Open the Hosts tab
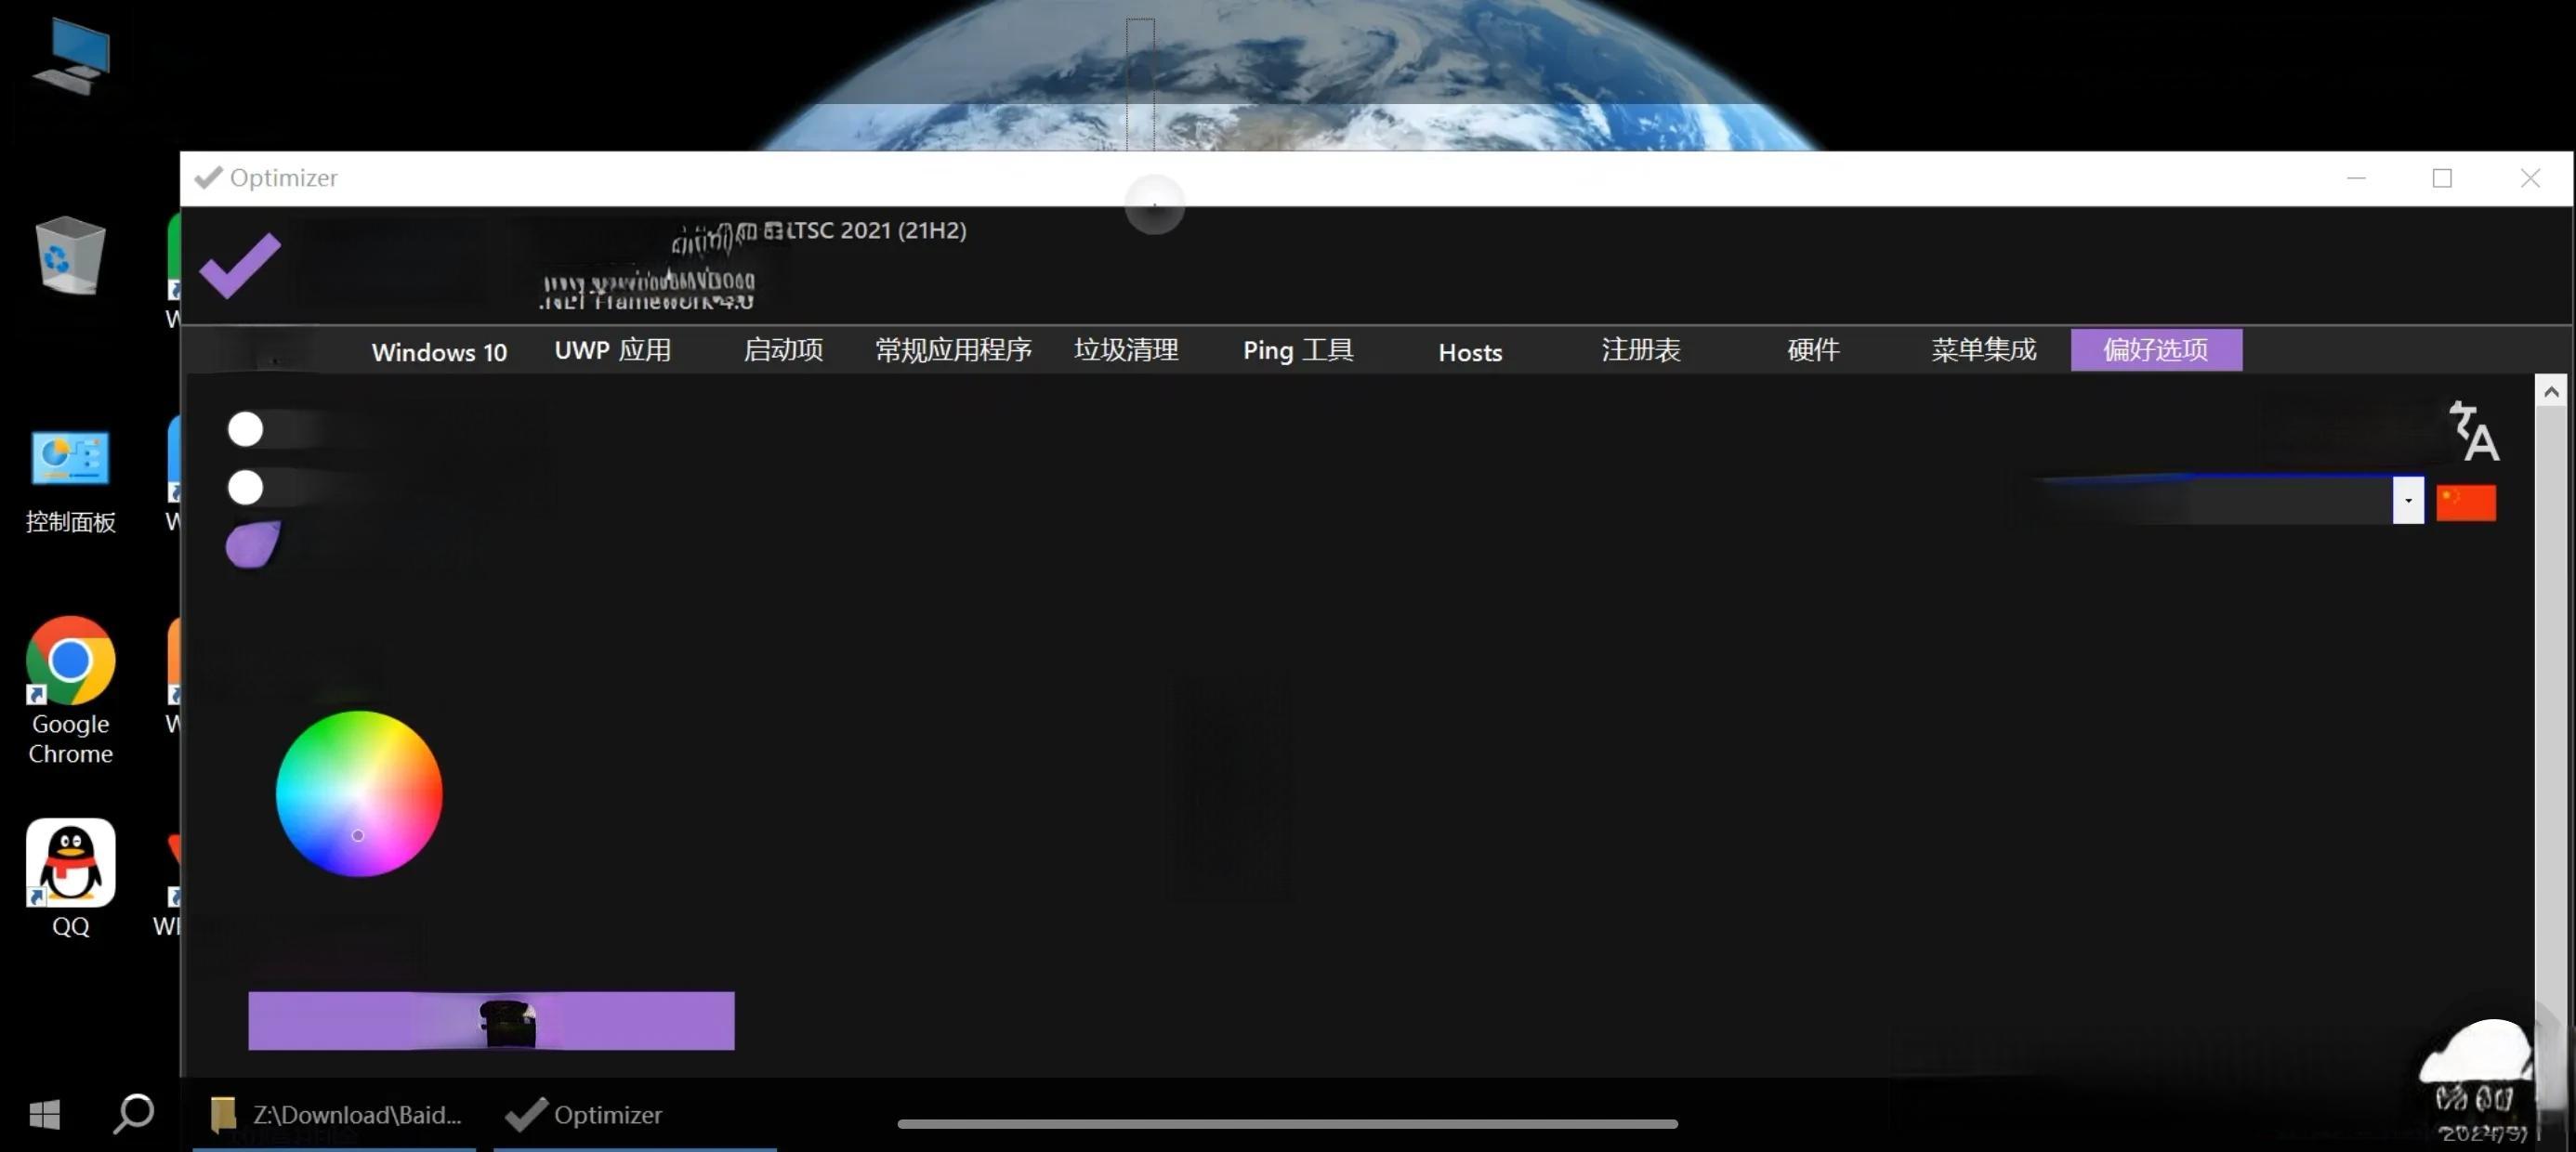2576x1152 pixels. 1469,352
